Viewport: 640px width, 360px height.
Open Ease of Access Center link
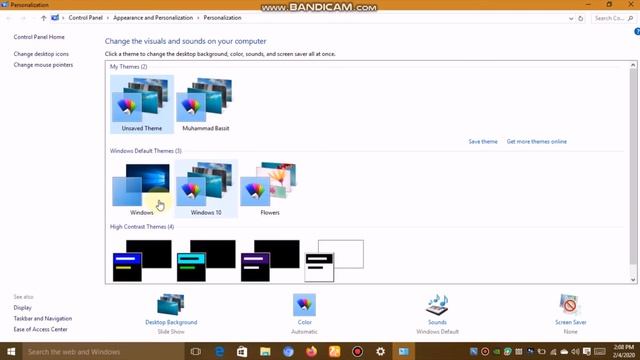tap(40, 329)
